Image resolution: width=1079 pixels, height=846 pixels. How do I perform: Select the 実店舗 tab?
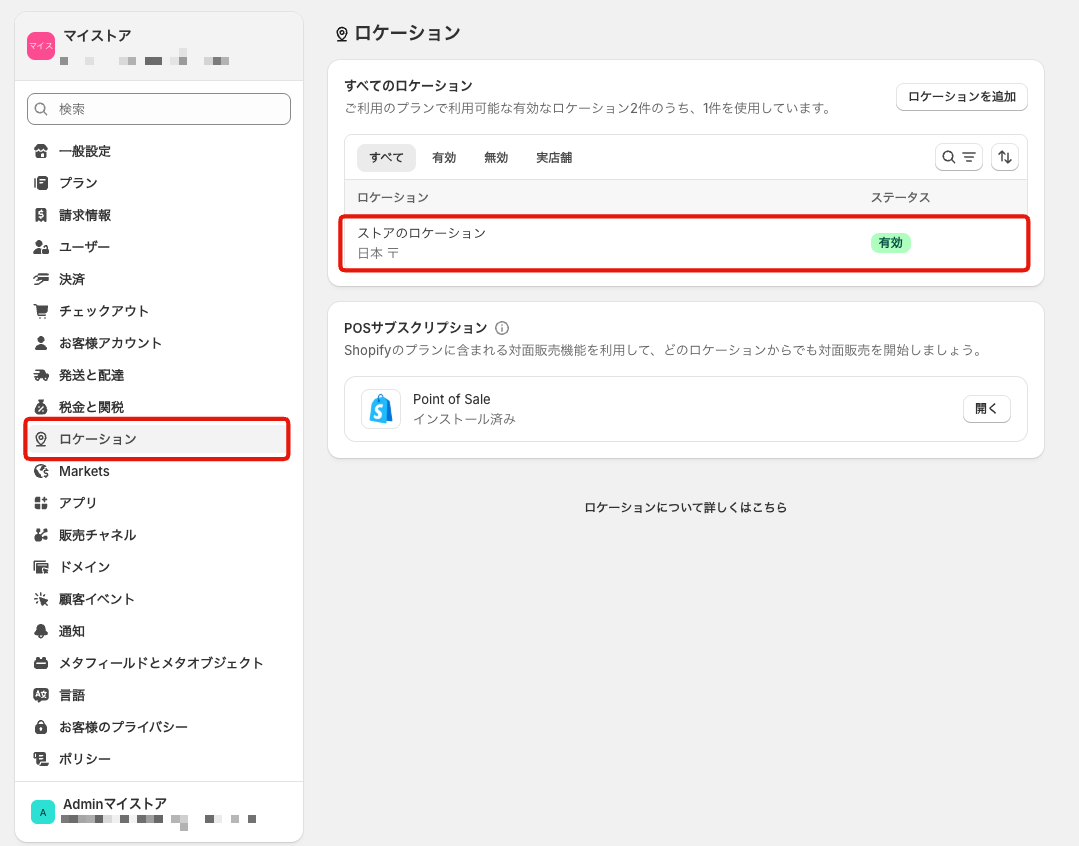click(555, 157)
